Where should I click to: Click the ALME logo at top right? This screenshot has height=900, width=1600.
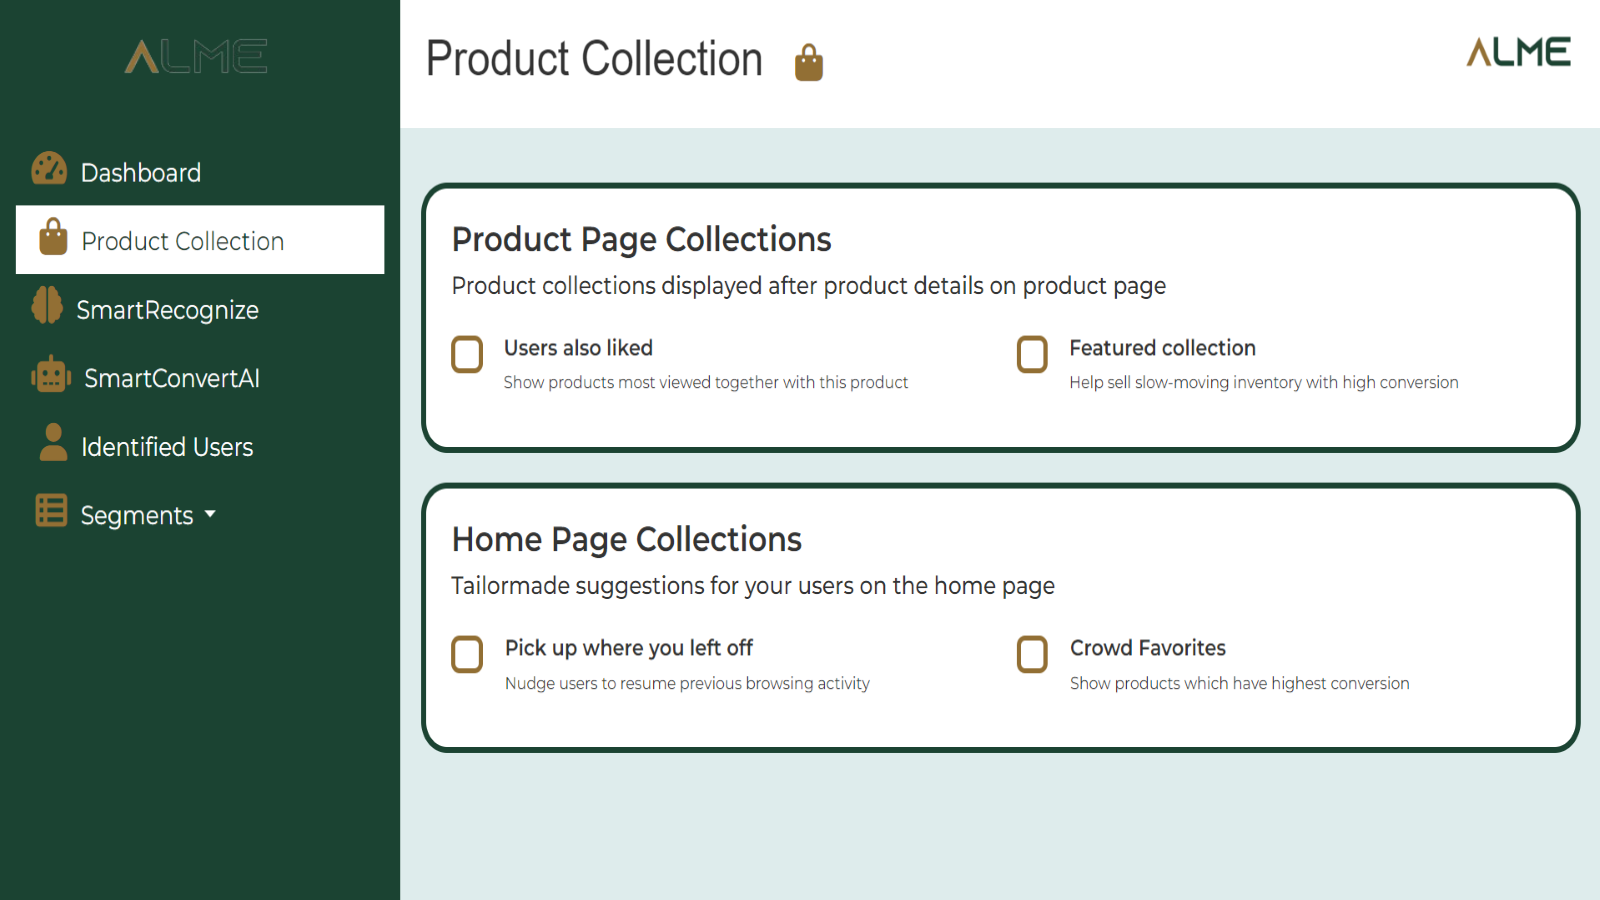[x=1518, y=52]
